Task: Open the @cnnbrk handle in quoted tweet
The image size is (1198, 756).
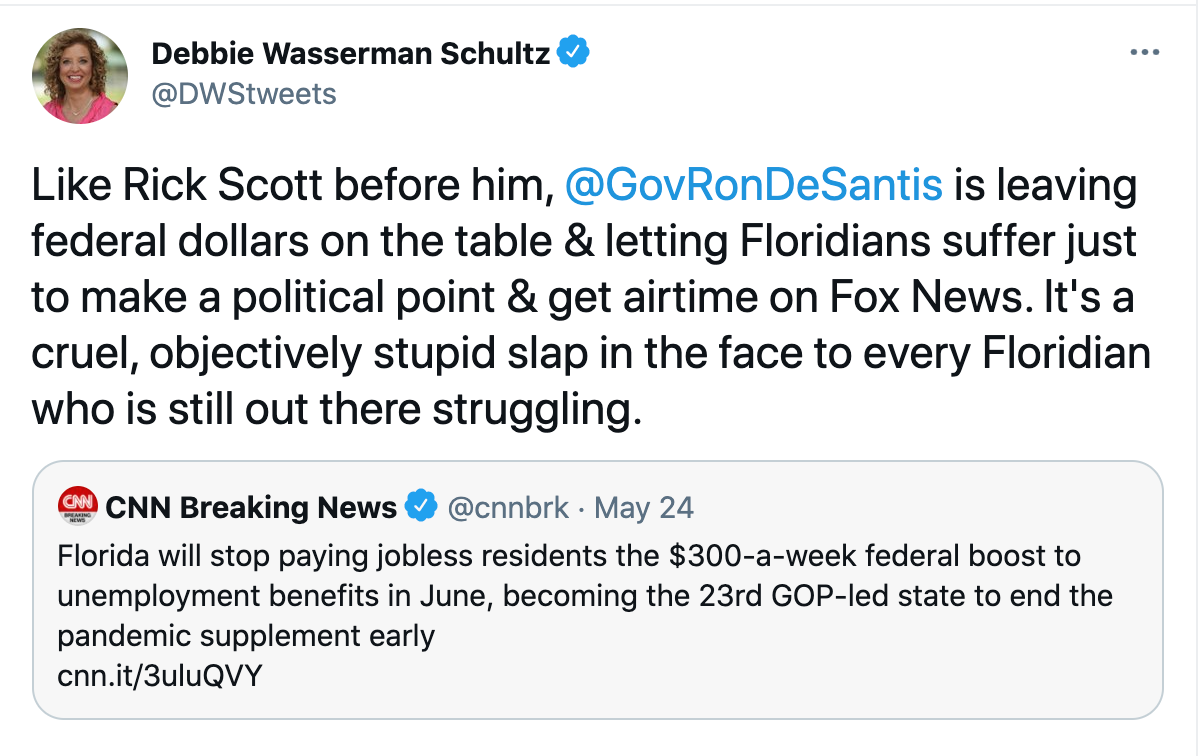Action: pyautogui.click(x=507, y=508)
